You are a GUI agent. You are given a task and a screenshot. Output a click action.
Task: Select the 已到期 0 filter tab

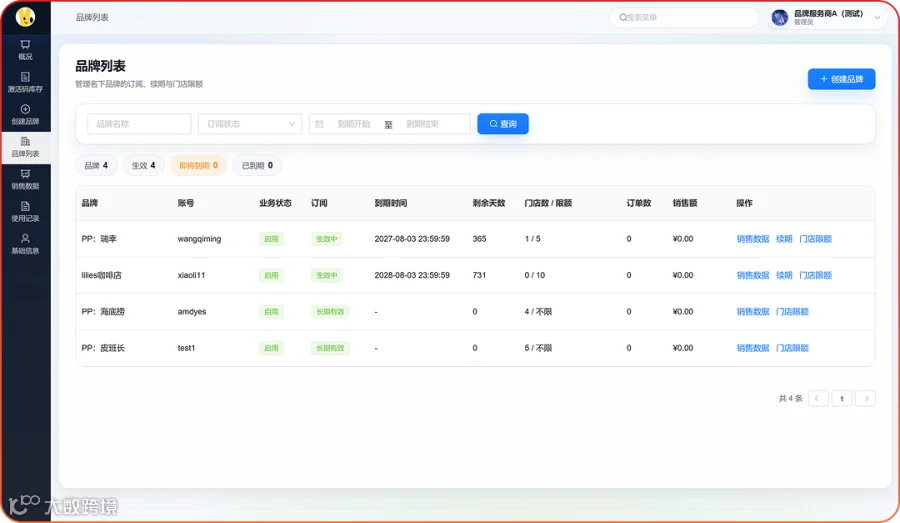pyautogui.click(x=257, y=165)
